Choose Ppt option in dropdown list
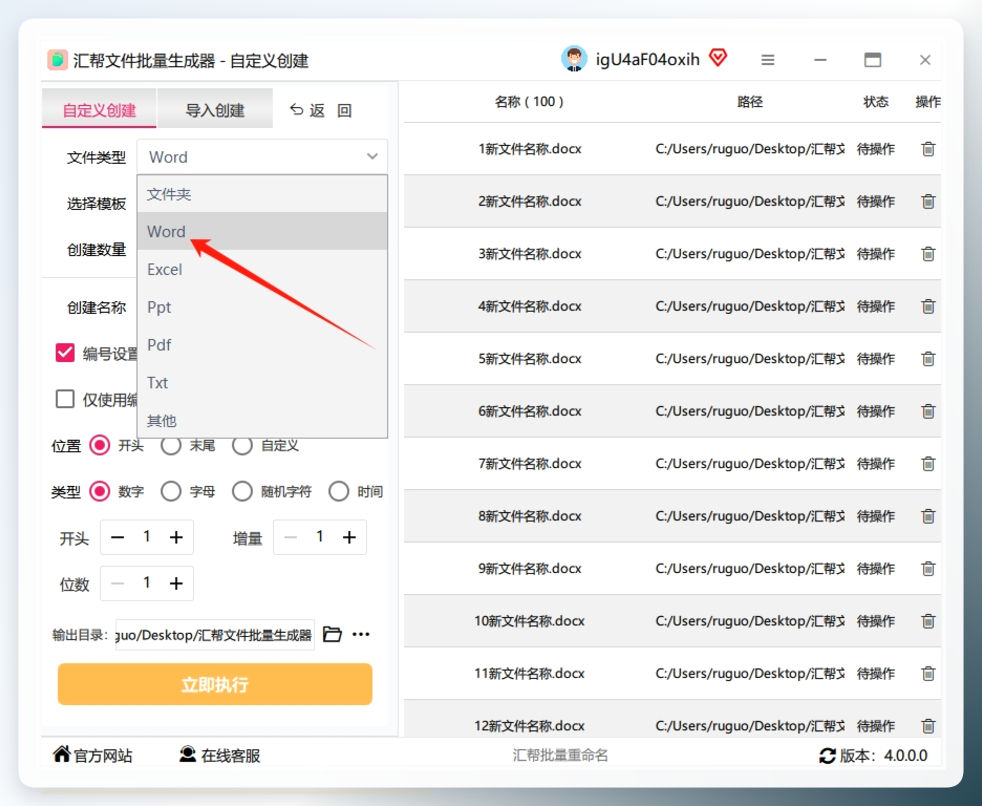982x806 pixels. (262, 307)
